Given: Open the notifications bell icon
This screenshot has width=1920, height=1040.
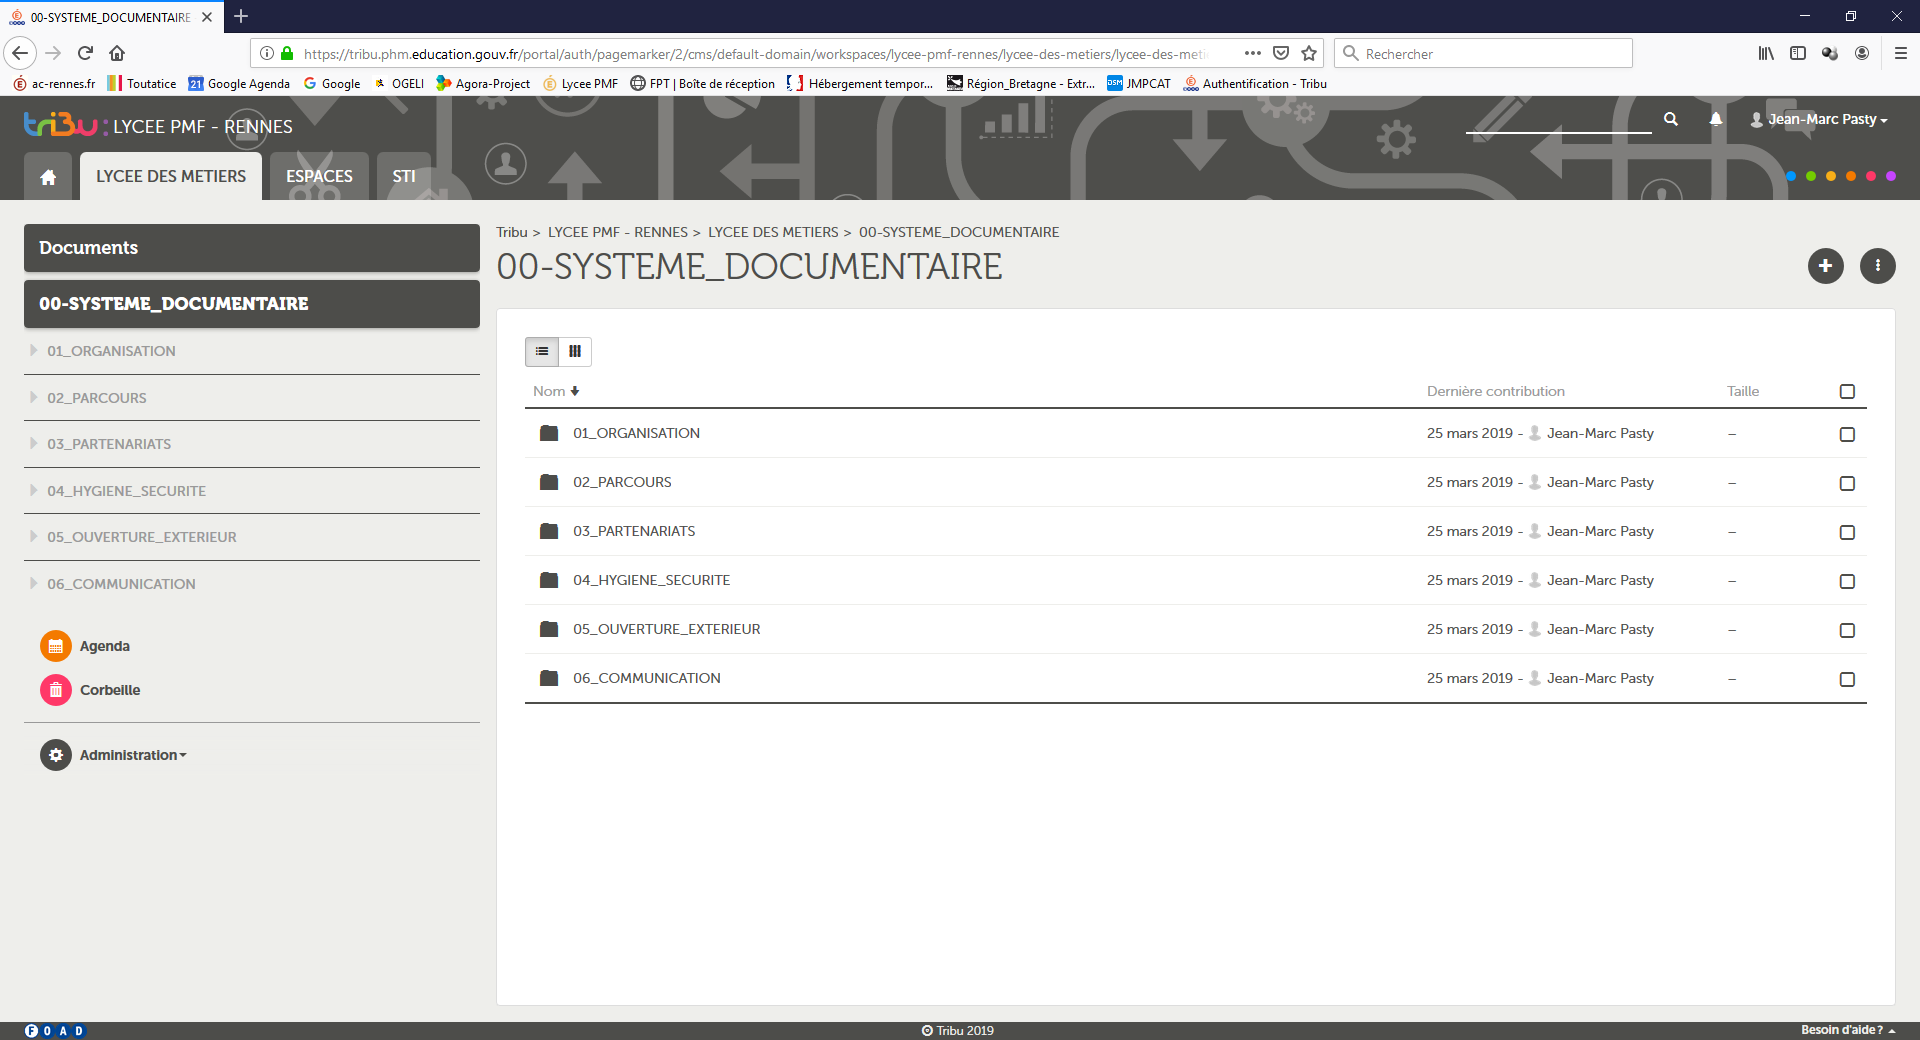Looking at the screenshot, I should [x=1716, y=119].
